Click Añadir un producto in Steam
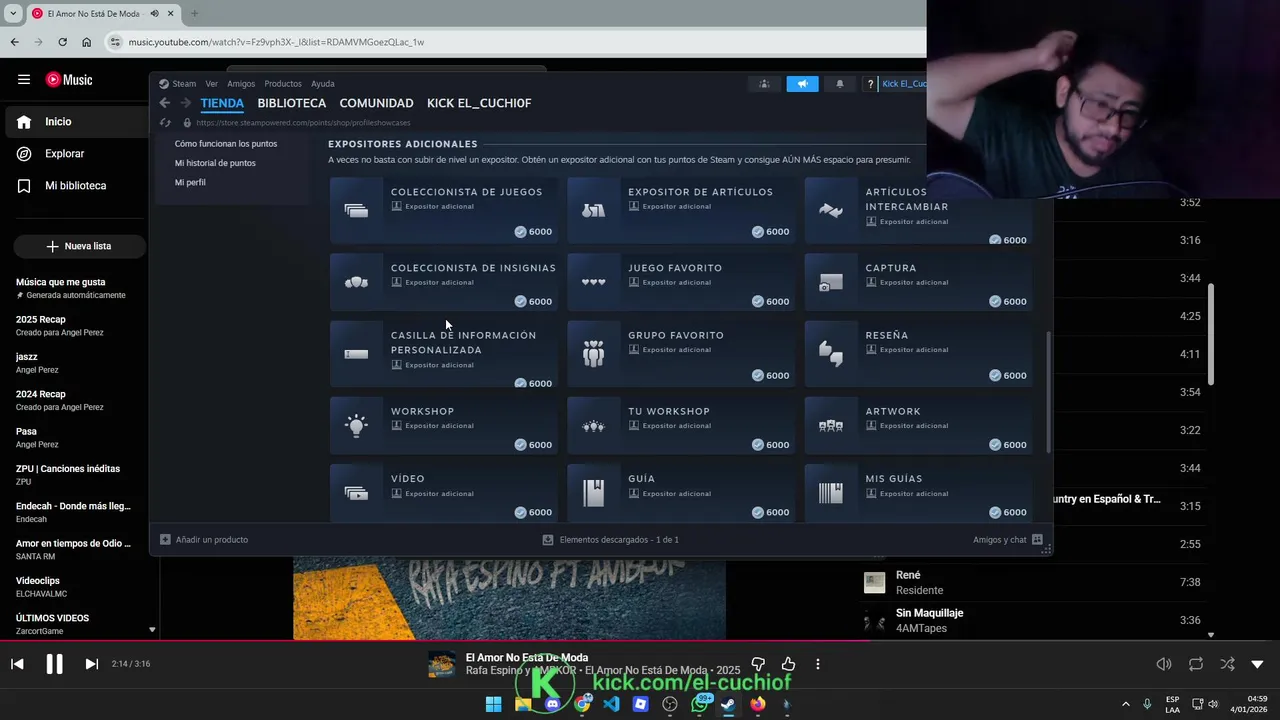1280x720 pixels. pyautogui.click(x=204, y=540)
